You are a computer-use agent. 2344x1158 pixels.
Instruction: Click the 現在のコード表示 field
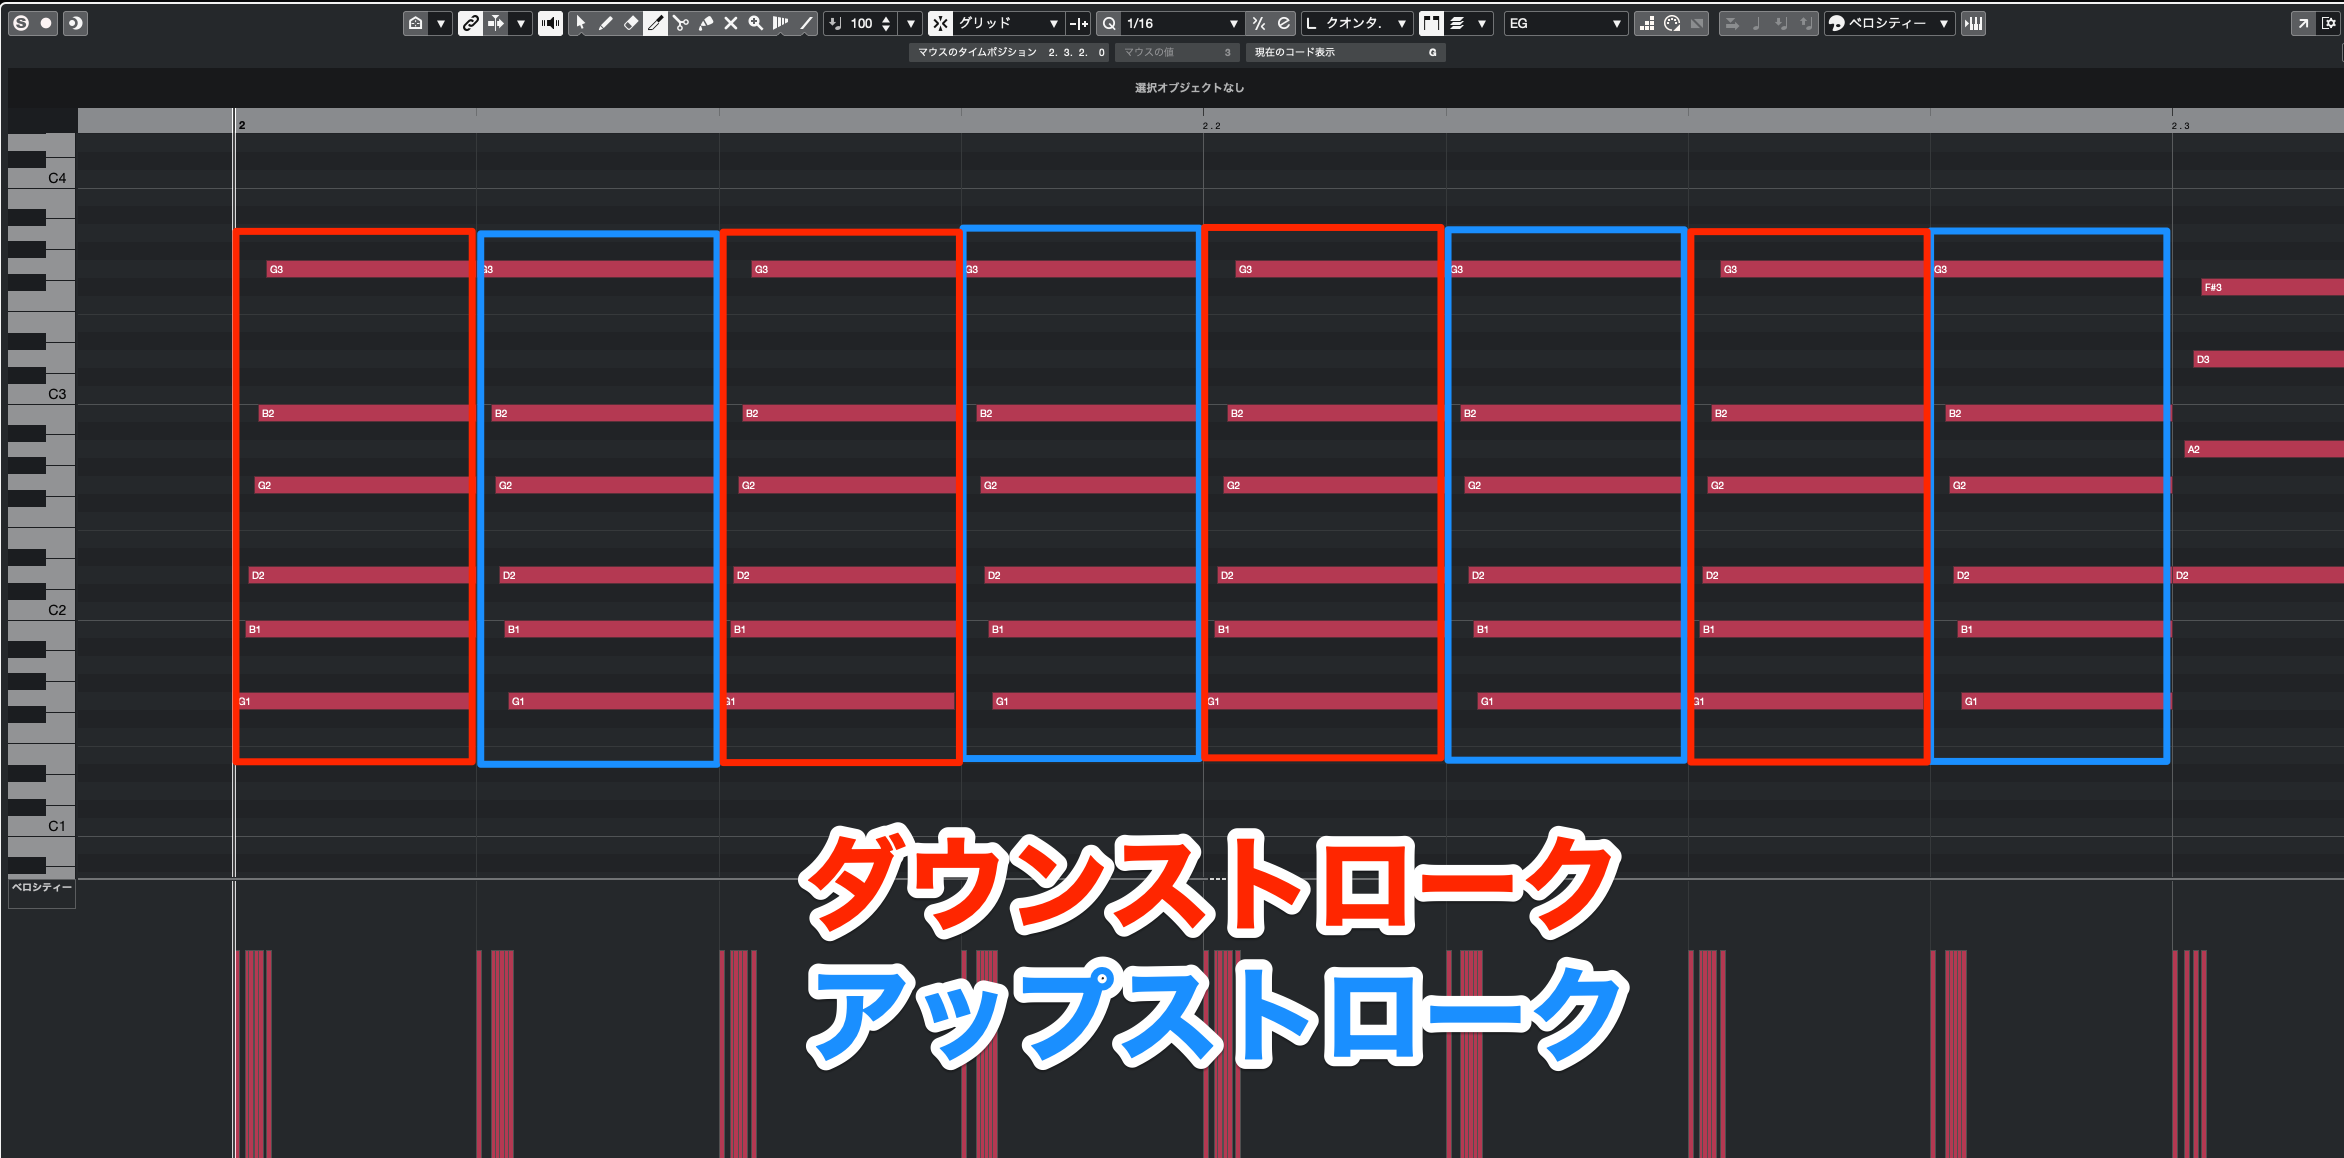coord(1345,52)
